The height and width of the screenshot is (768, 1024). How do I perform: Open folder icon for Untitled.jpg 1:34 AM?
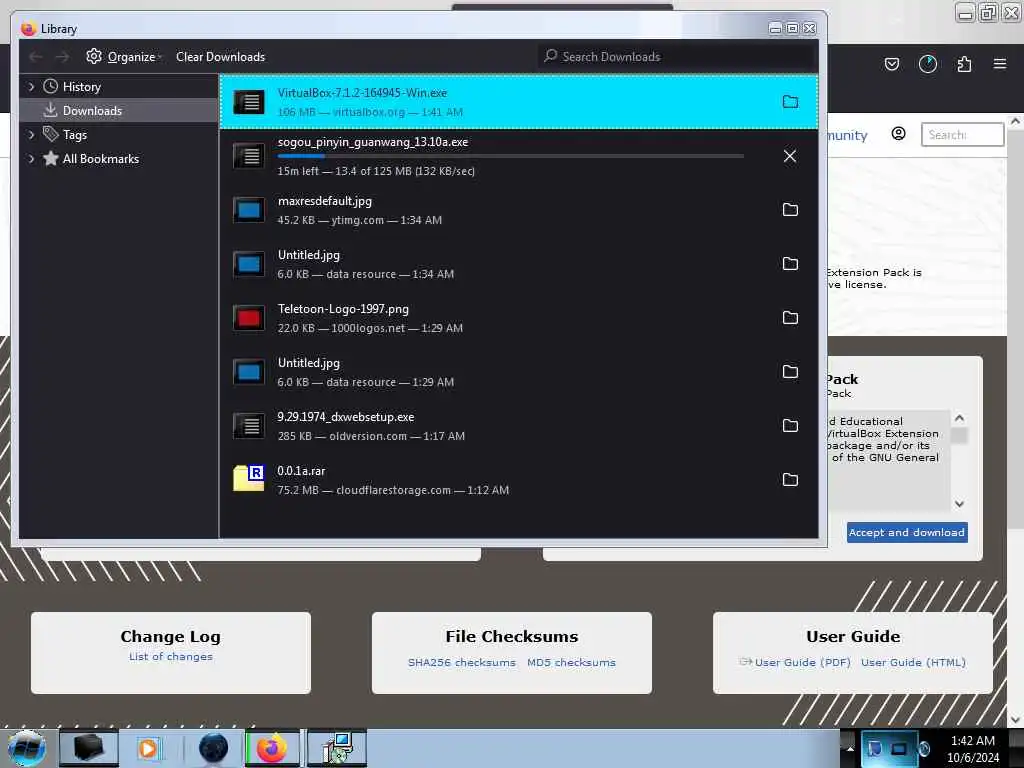pyautogui.click(x=790, y=264)
